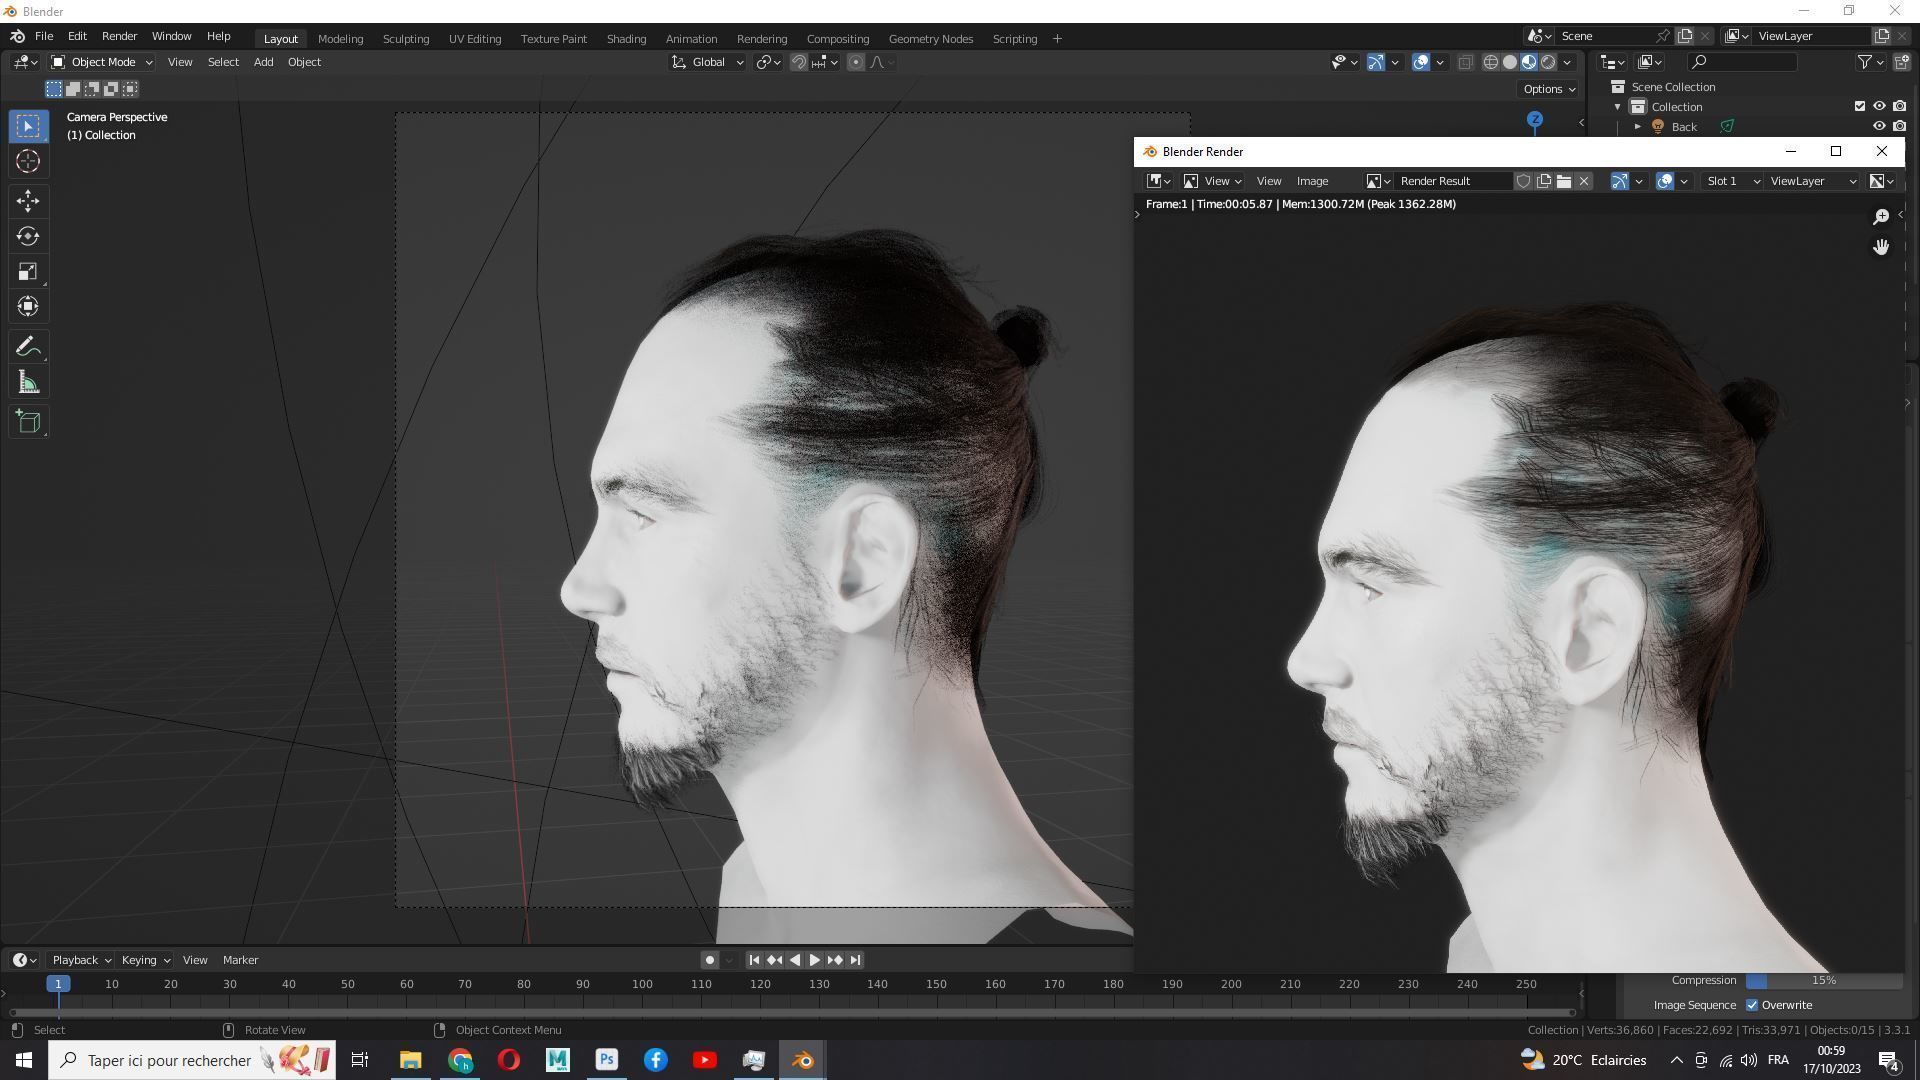Image resolution: width=1920 pixels, height=1080 pixels.
Task: Click Render Result image name field
Action: tap(1453, 181)
